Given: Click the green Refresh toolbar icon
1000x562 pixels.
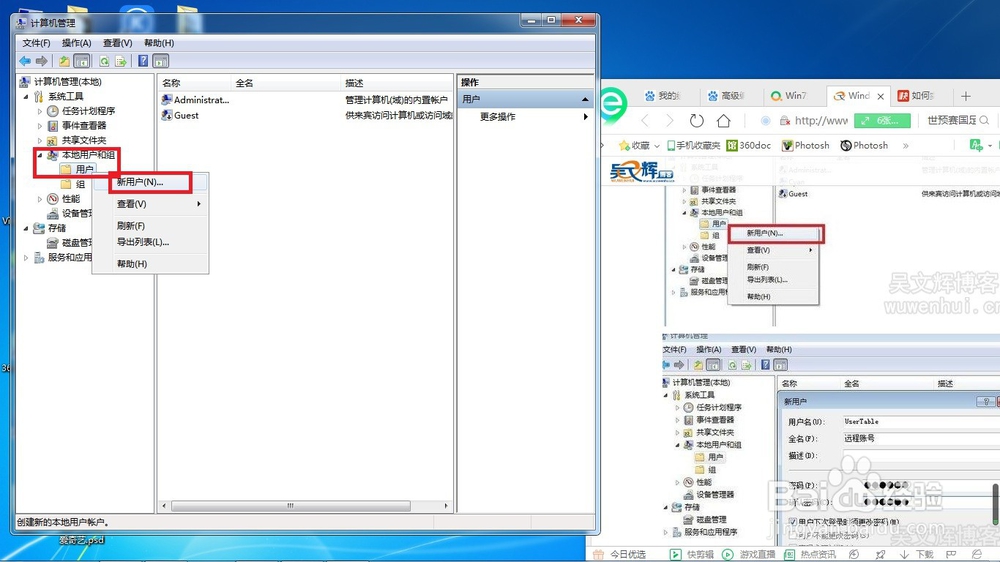Looking at the screenshot, I should click(104, 61).
